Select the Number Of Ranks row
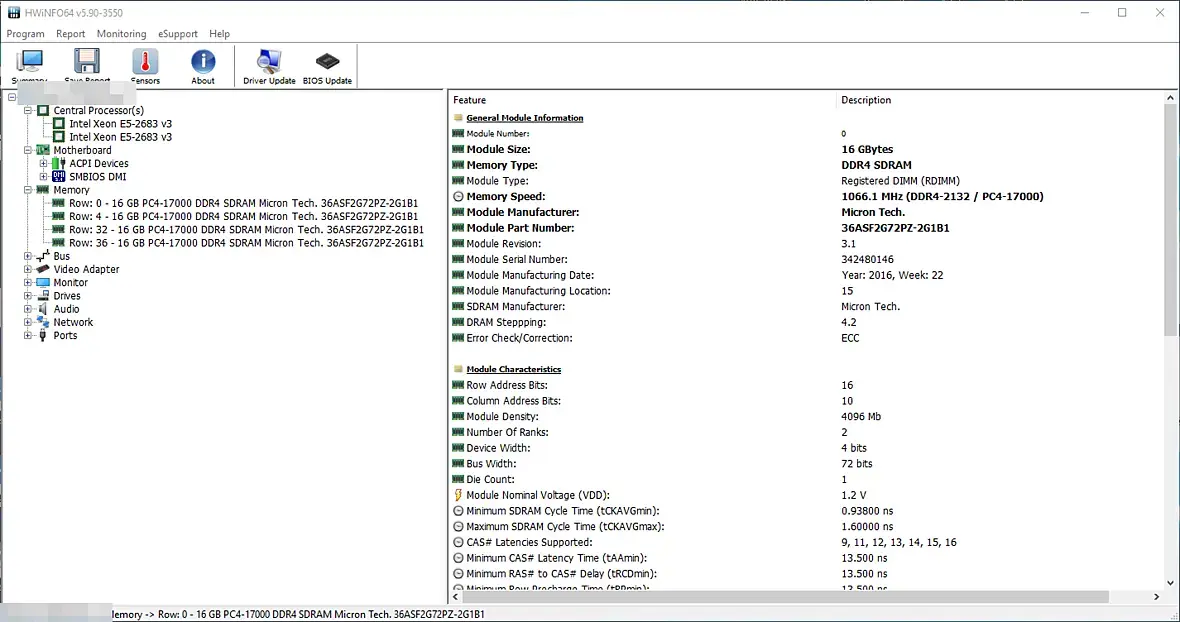The height and width of the screenshot is (622, 1180). point(807,432)
